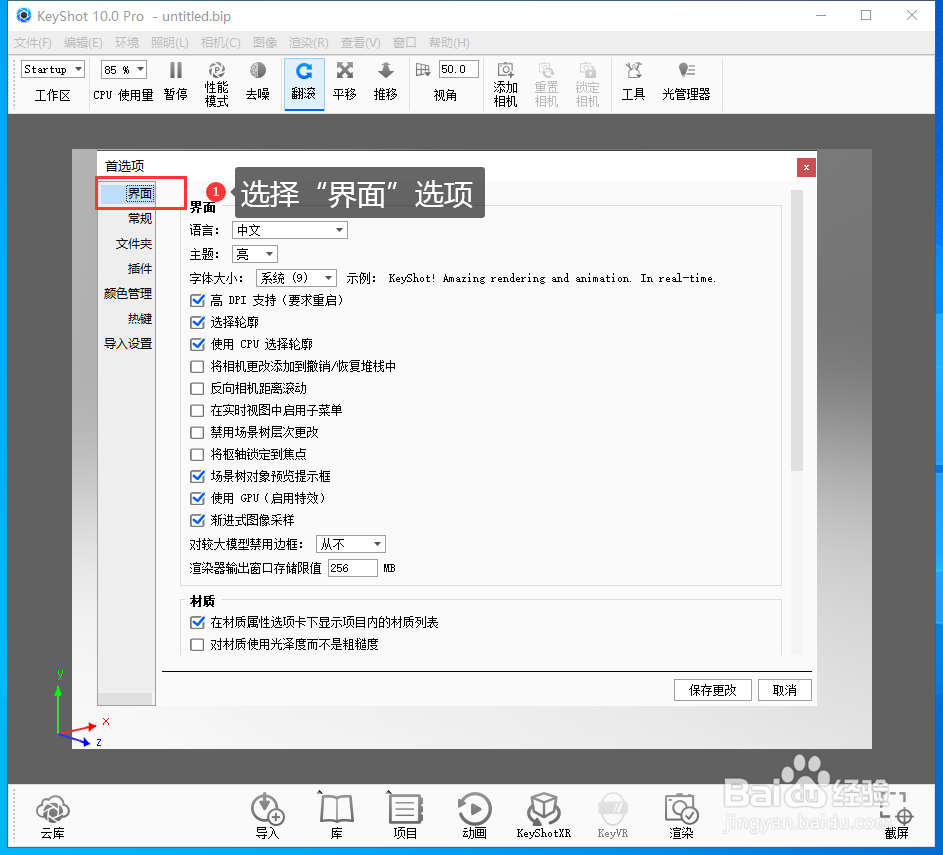
Task: Open the 云库 (Cloud Library)
Action: coord(52,810)
